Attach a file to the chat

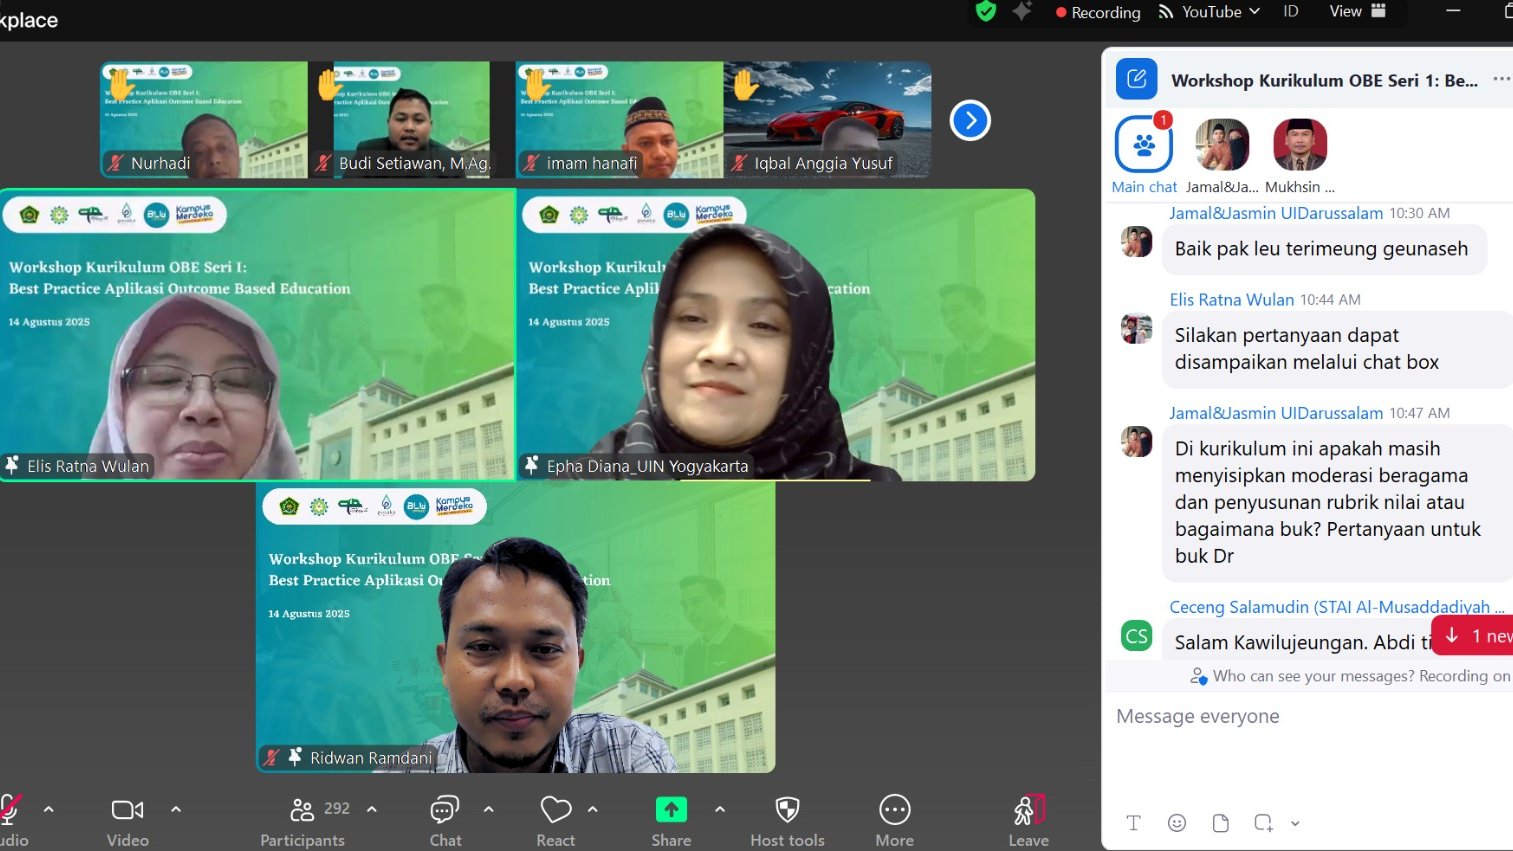(x=1220, y=822)
